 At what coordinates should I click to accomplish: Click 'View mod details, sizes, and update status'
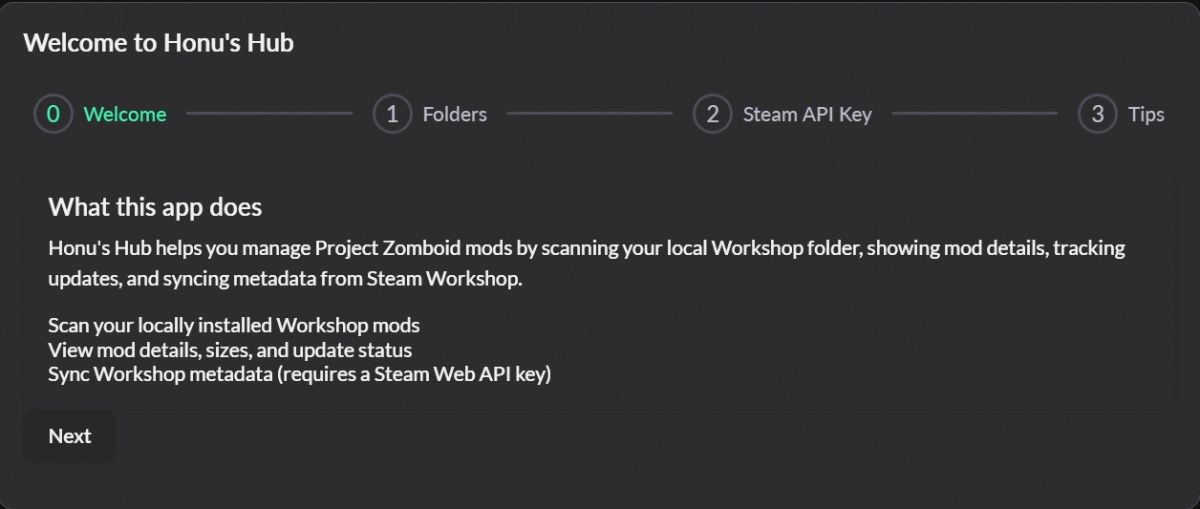click(230, 350)
